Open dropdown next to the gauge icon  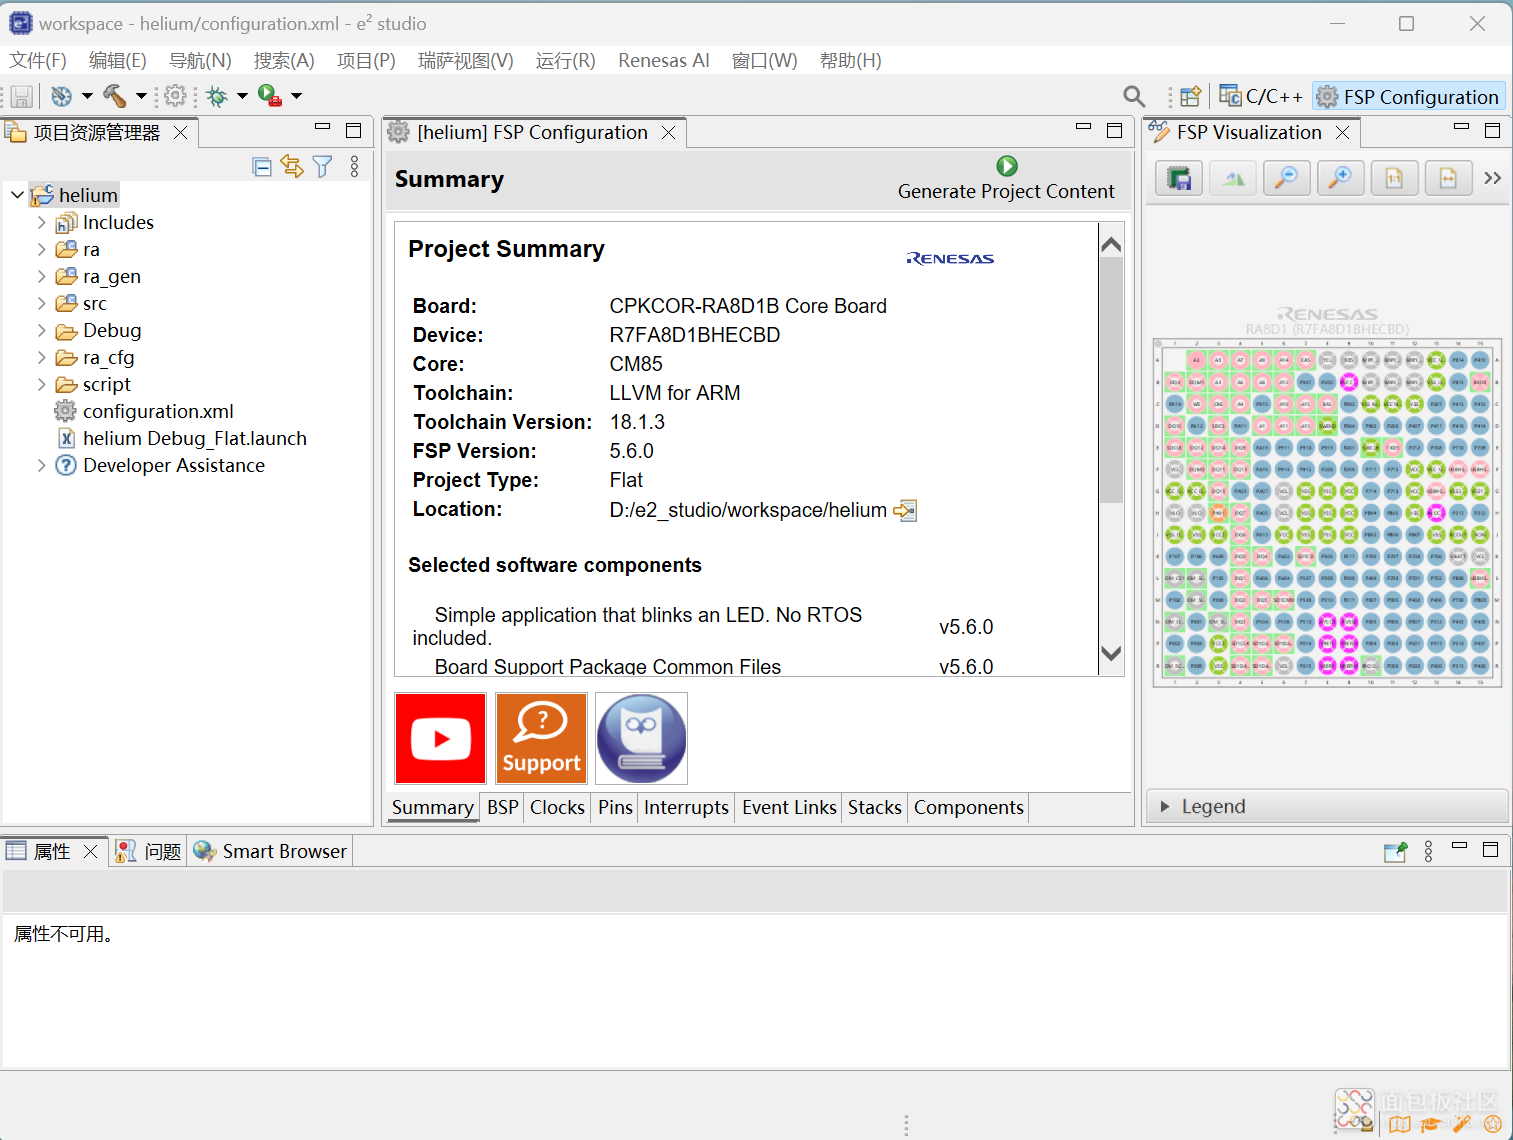tap(87, 96)
